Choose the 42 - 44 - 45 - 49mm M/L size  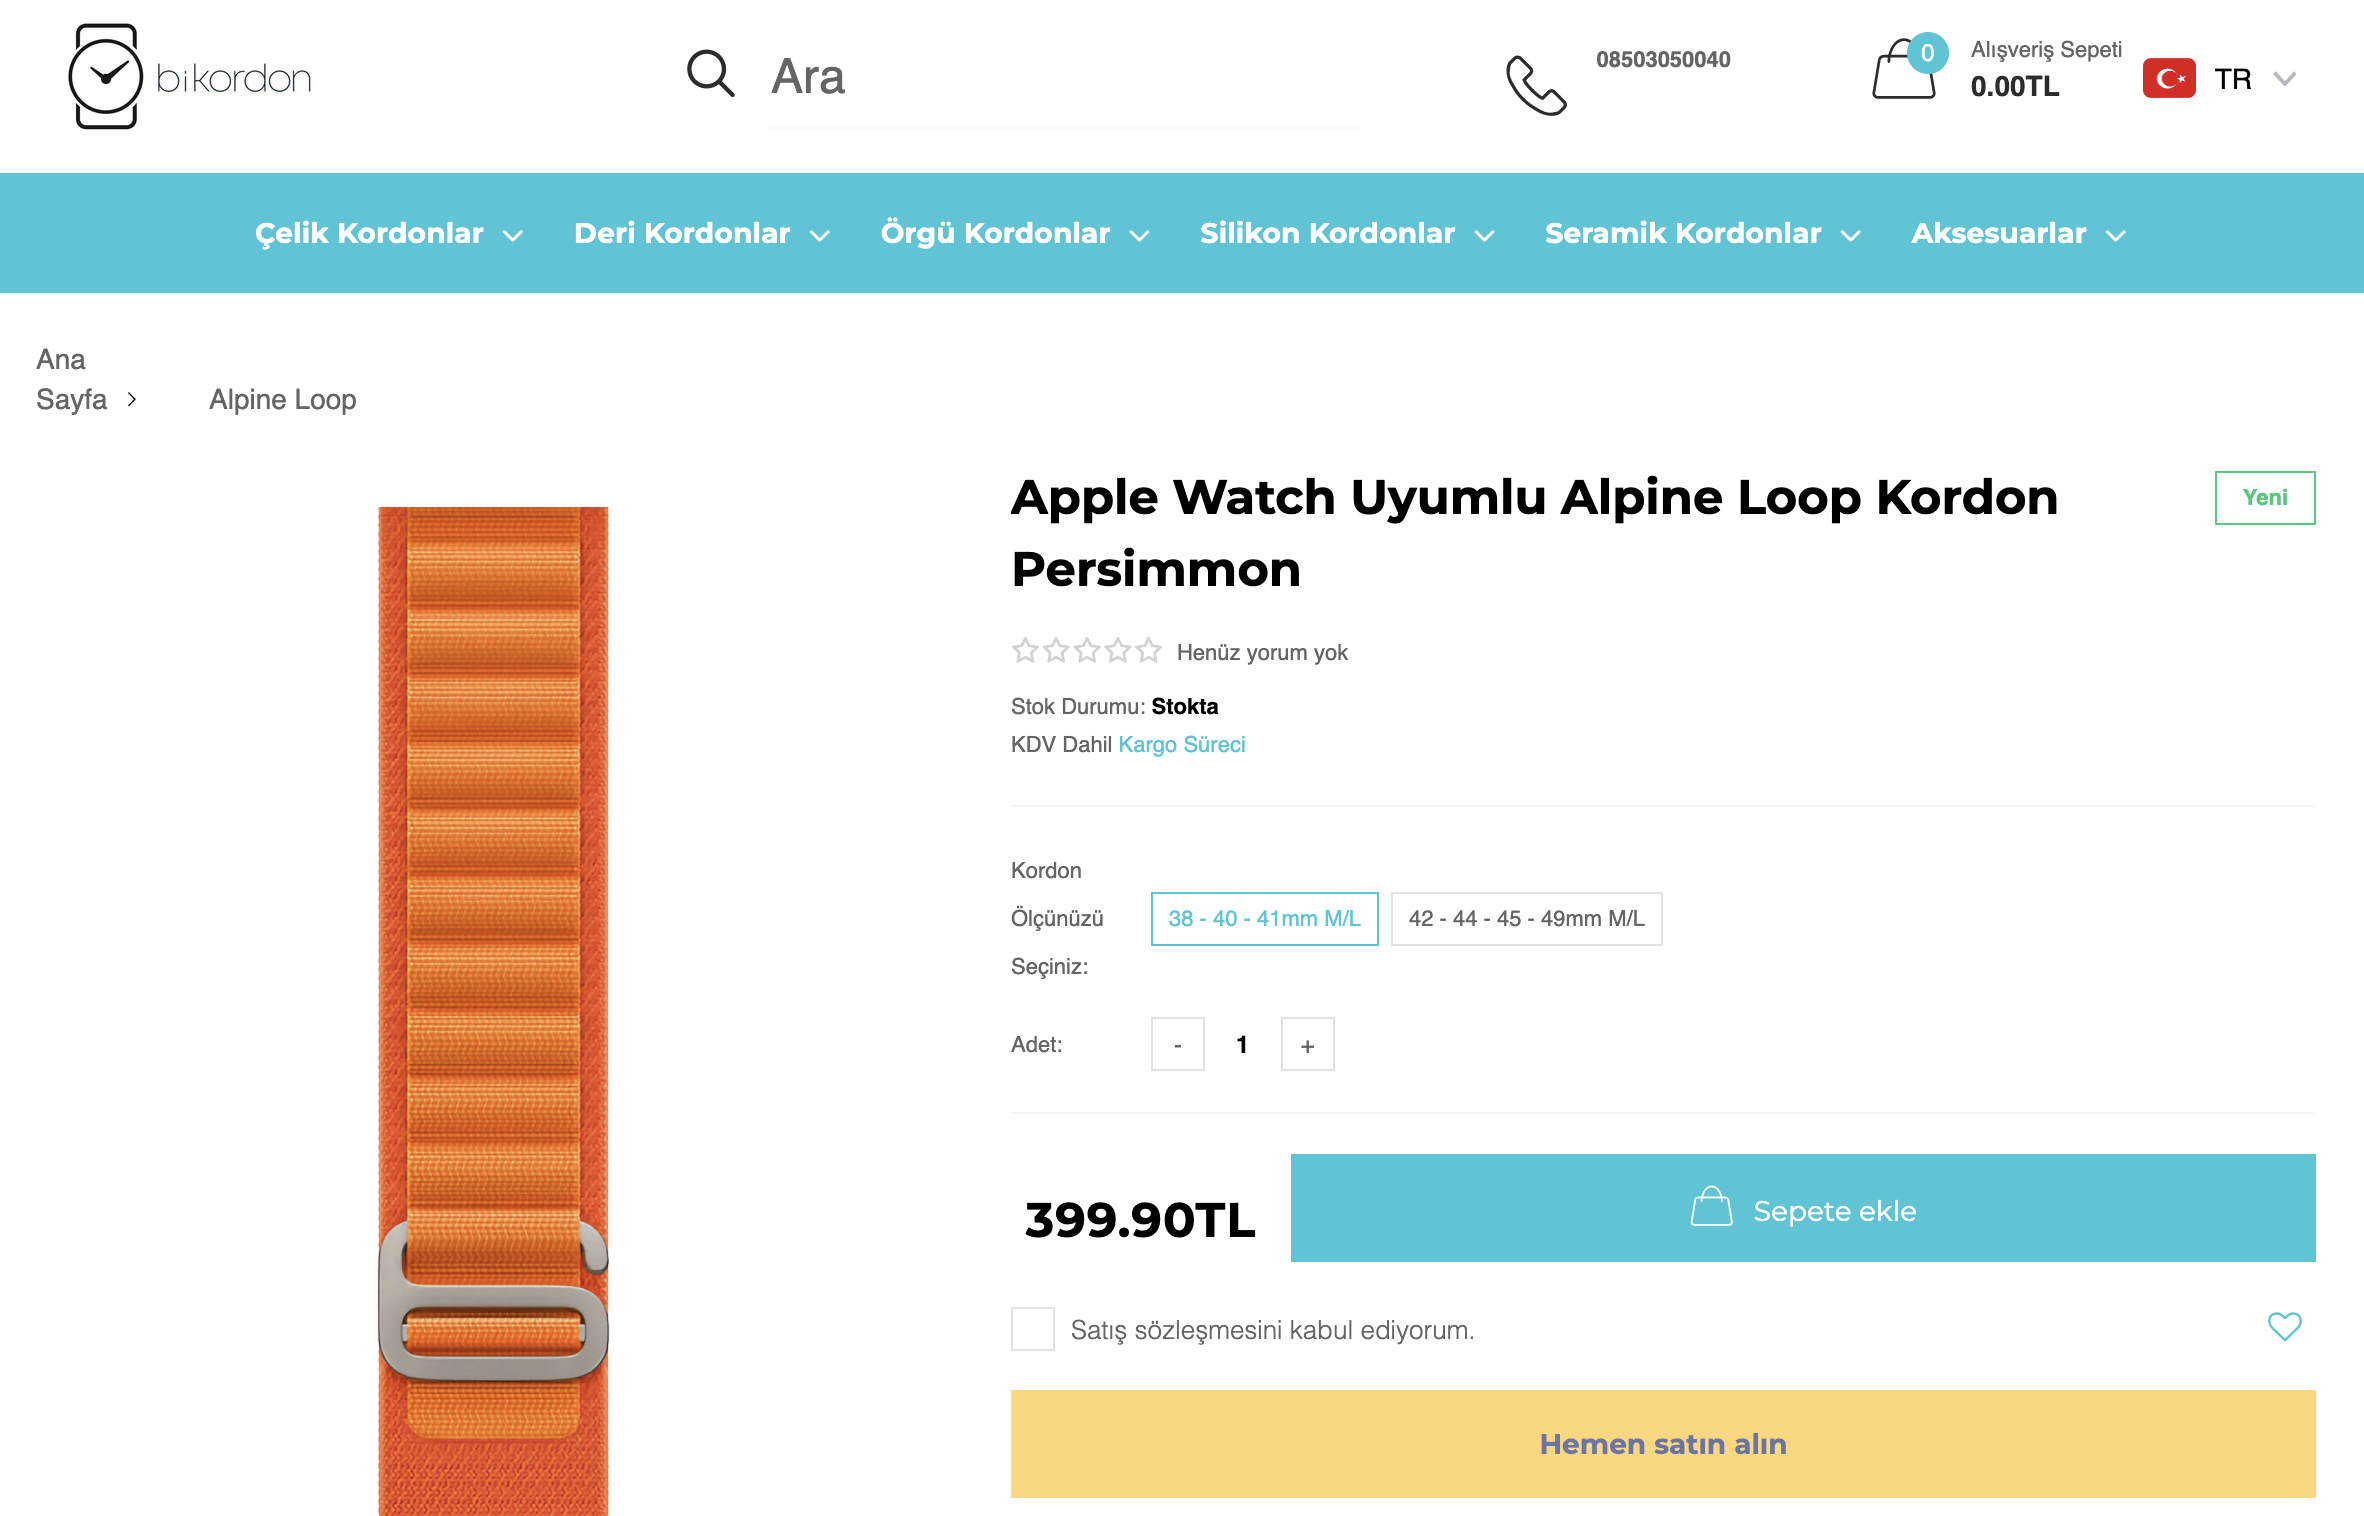(1526, 919)
